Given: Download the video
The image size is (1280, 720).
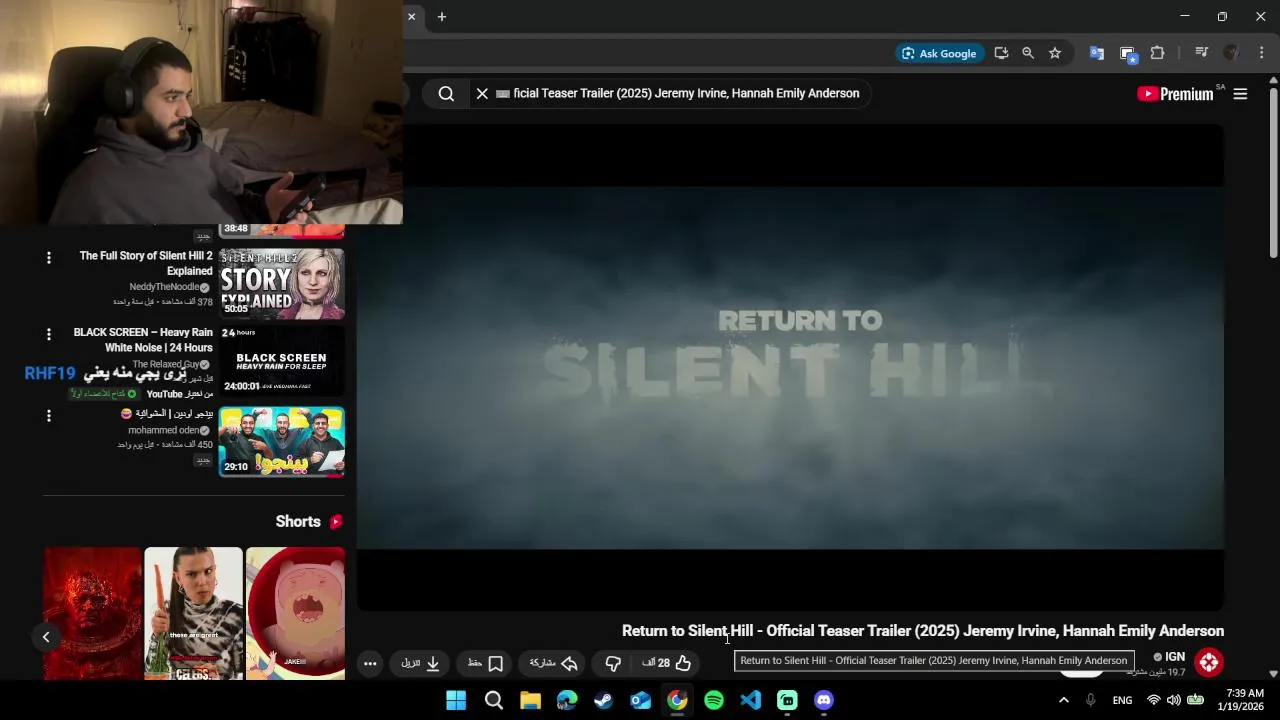Looking at the screenshot, I should point(421,663).
